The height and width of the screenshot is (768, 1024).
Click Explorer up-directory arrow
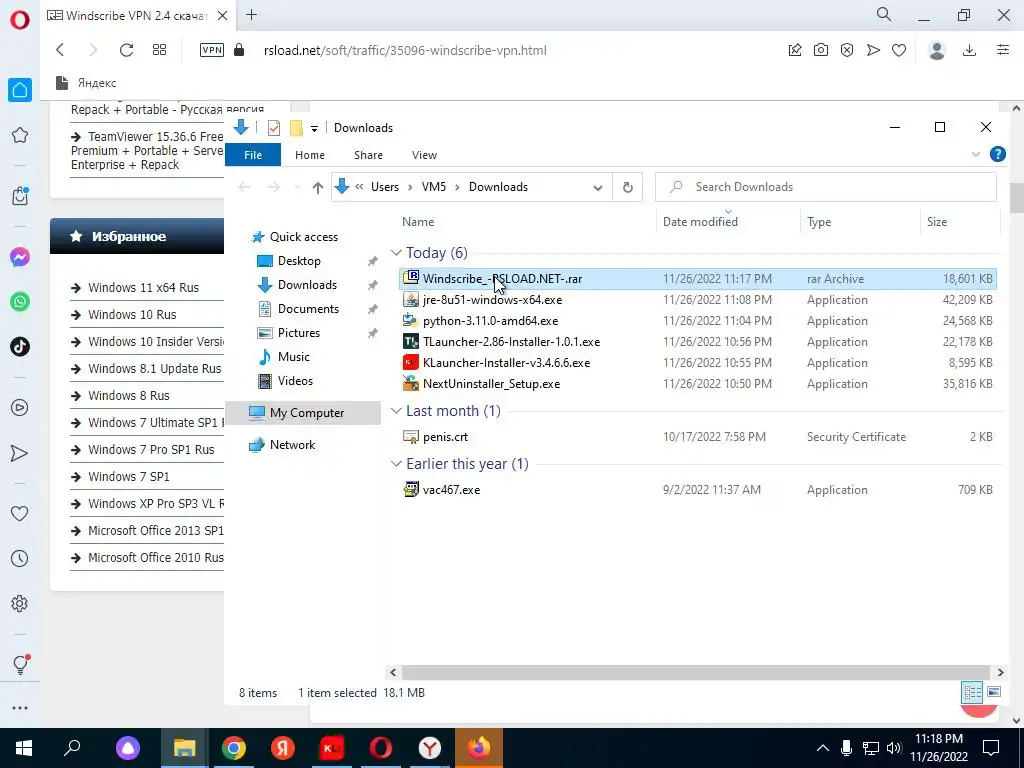[x=317, y=187]
